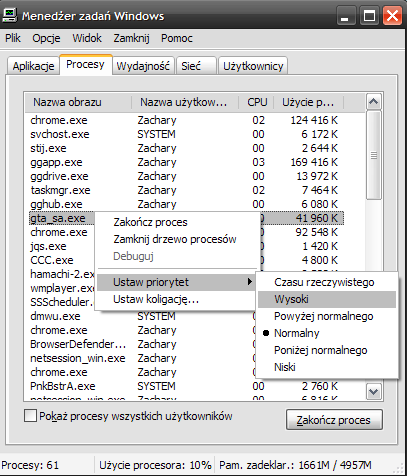The image size is (407, 476).
Task: Click Pam. zadeklar. status entry
Action: pos(295,465)
